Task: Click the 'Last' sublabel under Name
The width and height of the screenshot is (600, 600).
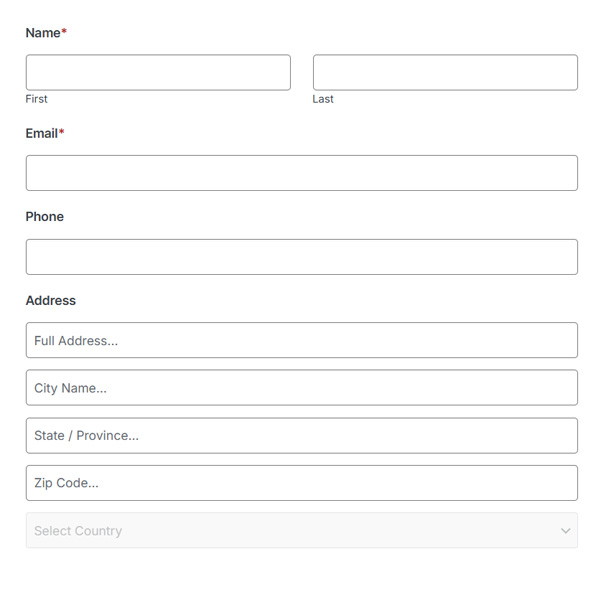Action: pyautogui.click(x=323, y=99)
